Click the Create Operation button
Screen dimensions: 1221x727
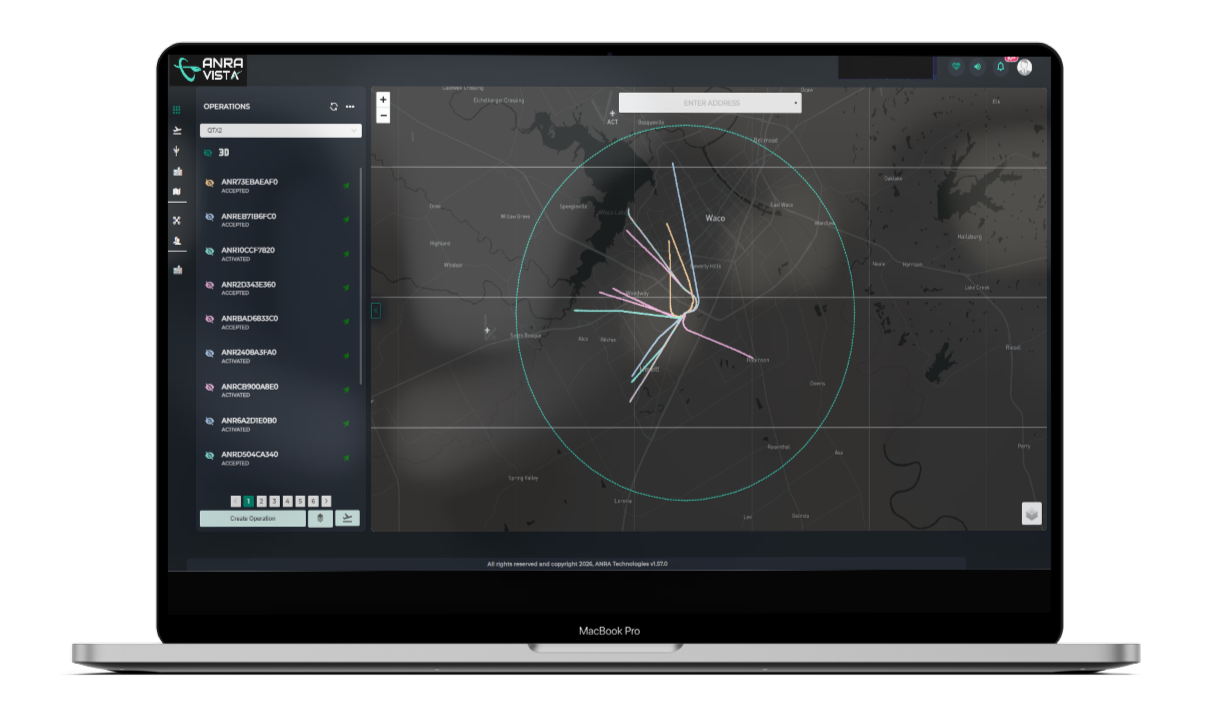pyautogui.click(x=252, y=518)
